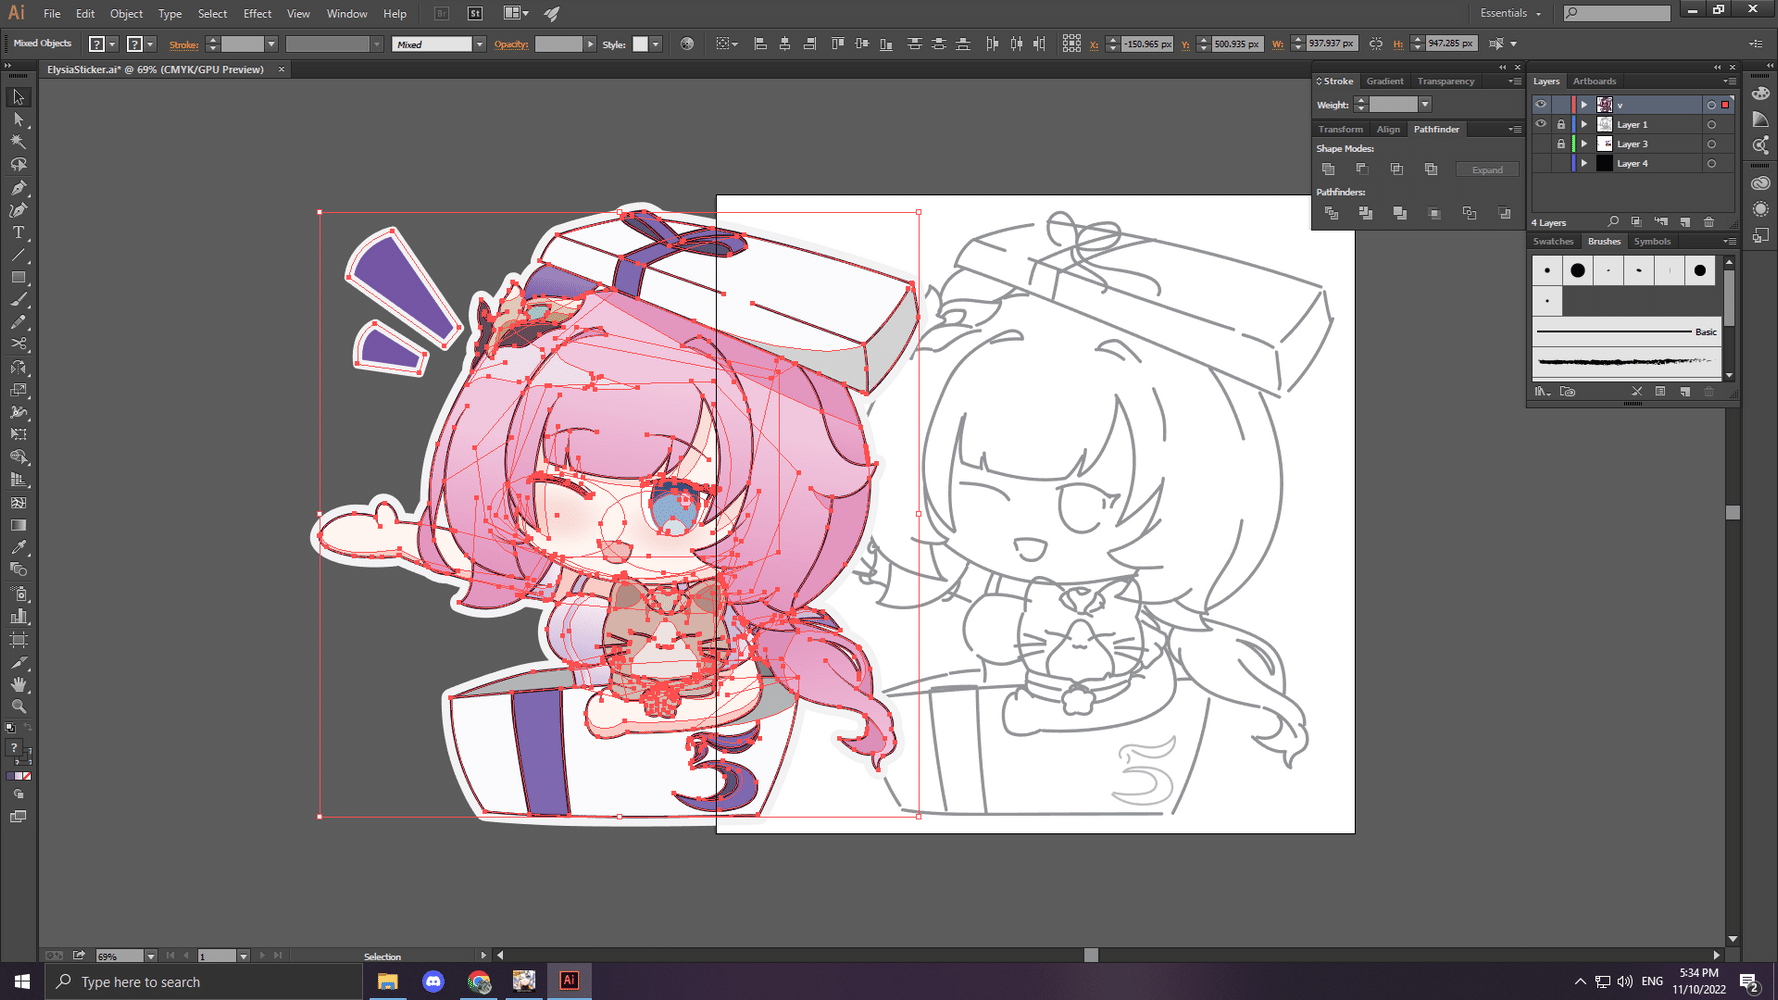This screenshot has height=1000, width=1778.
Task: Select the Basic brush stroke
Action: coord(1624,331)
